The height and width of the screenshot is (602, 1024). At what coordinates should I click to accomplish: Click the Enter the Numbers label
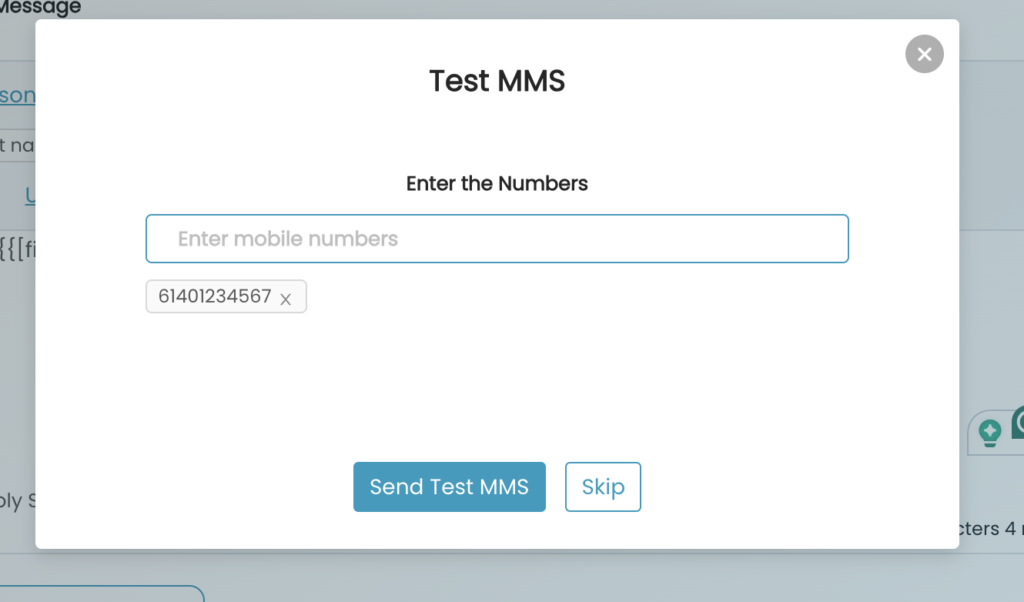(x=497, y=183)
